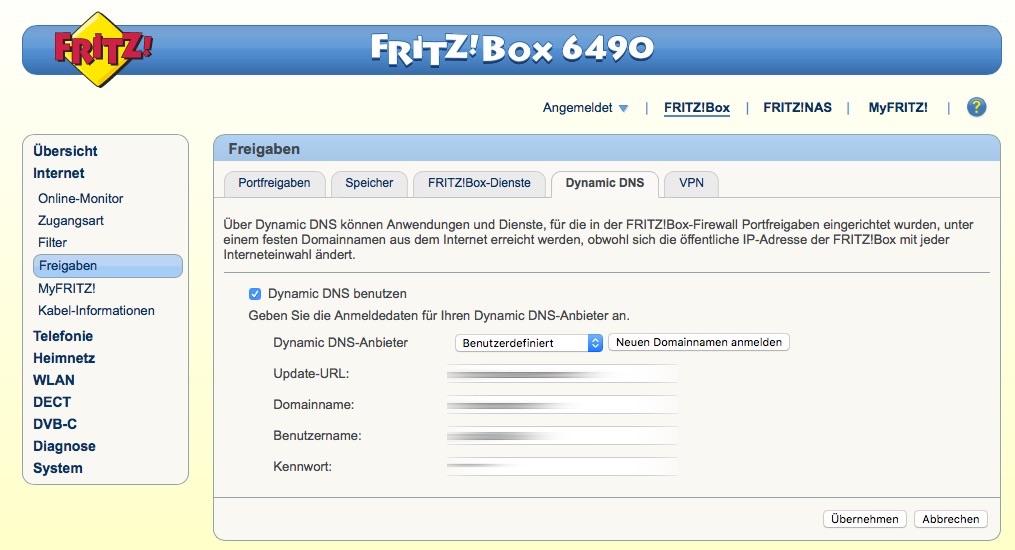This screenshot has width=1015, height=550.
Task: Select the VPN tab
Action: click(691, 184)
